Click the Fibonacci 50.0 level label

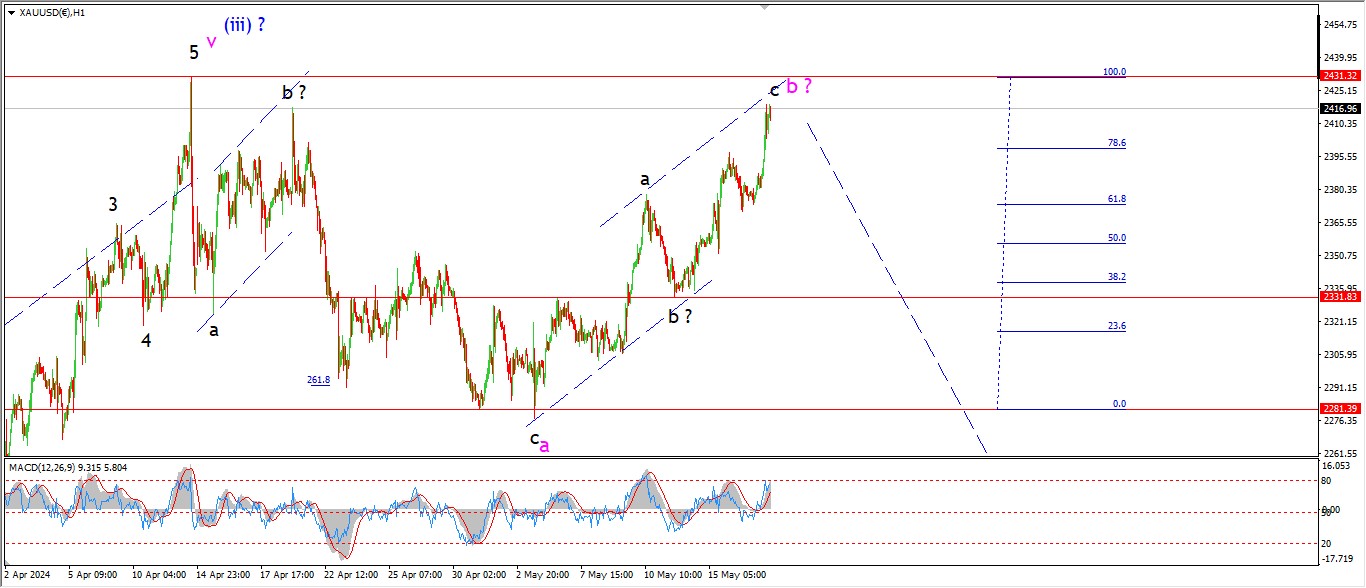click(1116, 238)
